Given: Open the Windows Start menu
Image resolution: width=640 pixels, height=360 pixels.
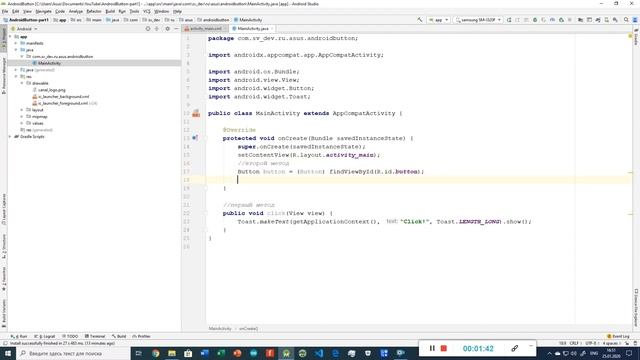Looking at the screenshot, I should [x=7, y=353].
